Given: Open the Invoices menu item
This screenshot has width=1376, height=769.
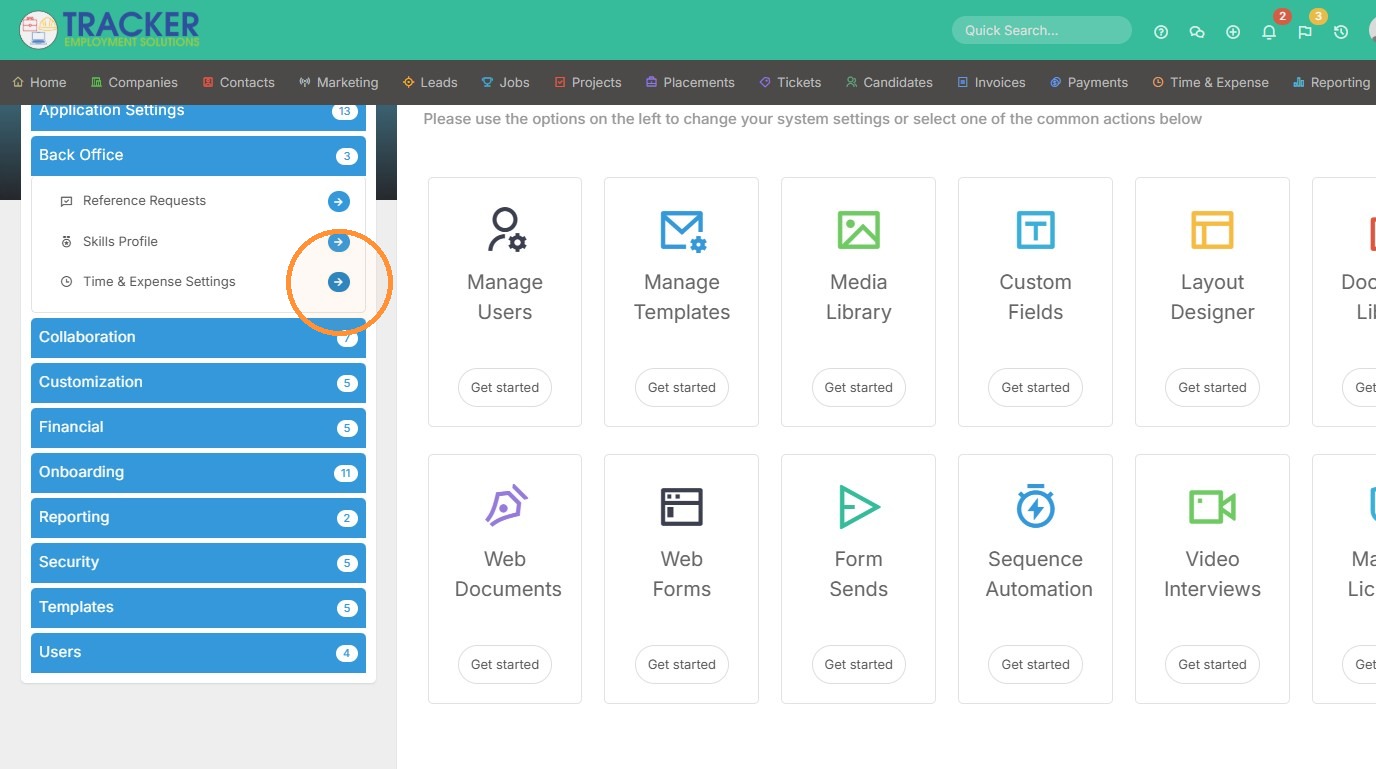Looking at the screenshot, I should click(991, 82).
